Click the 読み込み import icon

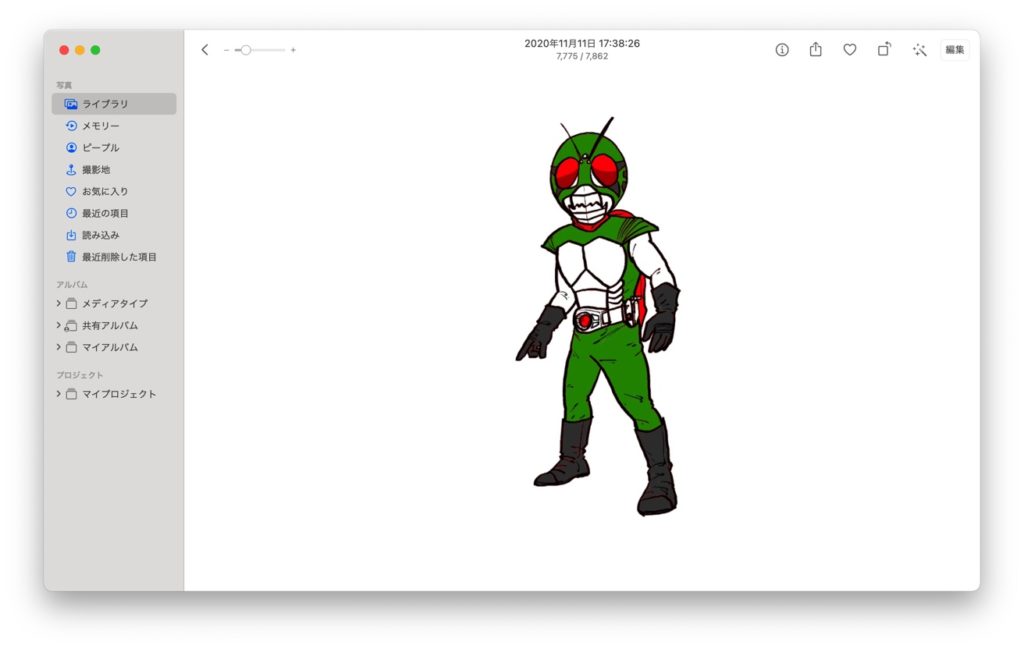point(71,235)
